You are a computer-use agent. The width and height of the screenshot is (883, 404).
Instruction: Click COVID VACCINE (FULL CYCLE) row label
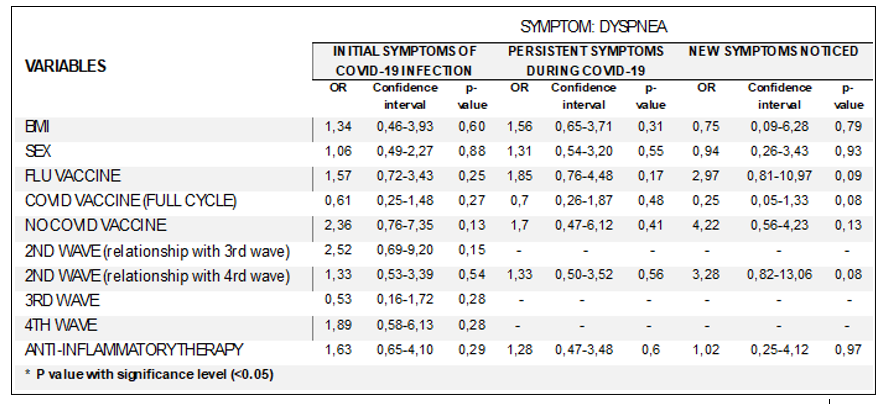tap(130, 201)
